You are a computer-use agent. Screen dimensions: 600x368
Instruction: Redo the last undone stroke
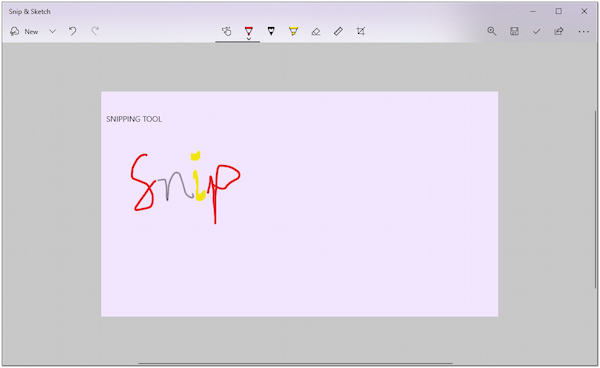(95, 31)
